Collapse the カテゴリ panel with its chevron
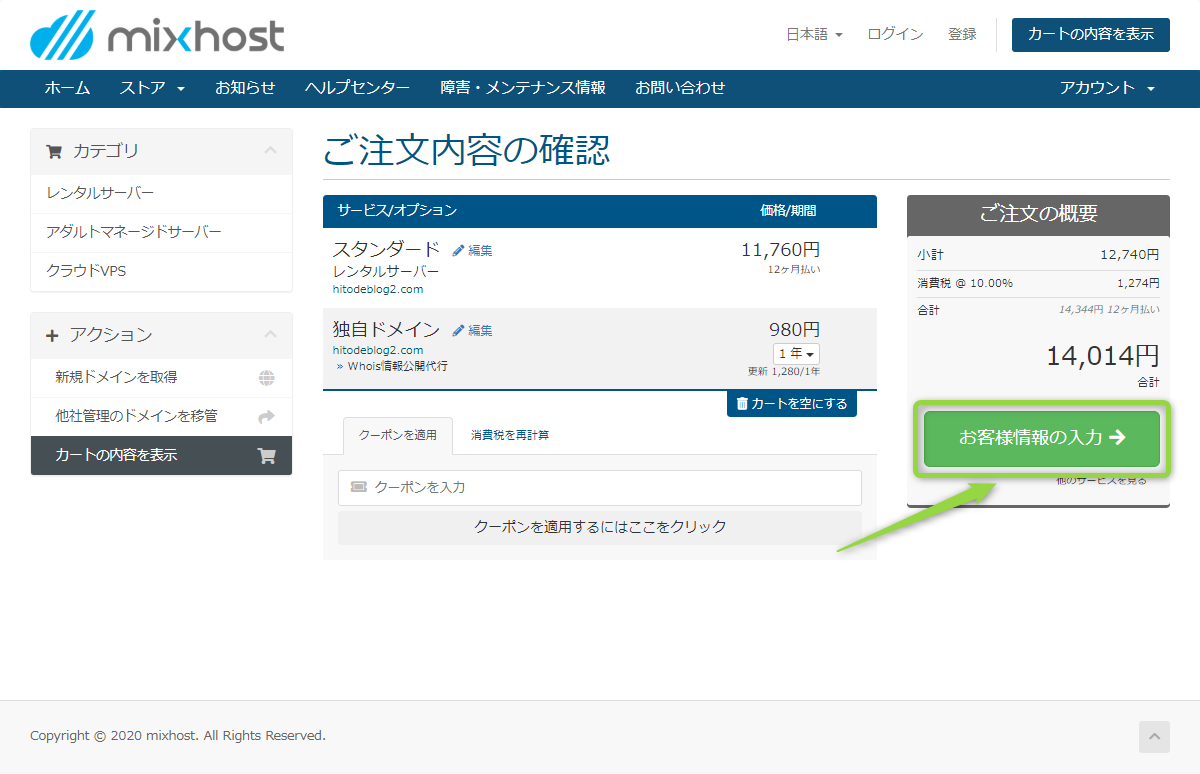1200x774 pixels. click(270, 151)
